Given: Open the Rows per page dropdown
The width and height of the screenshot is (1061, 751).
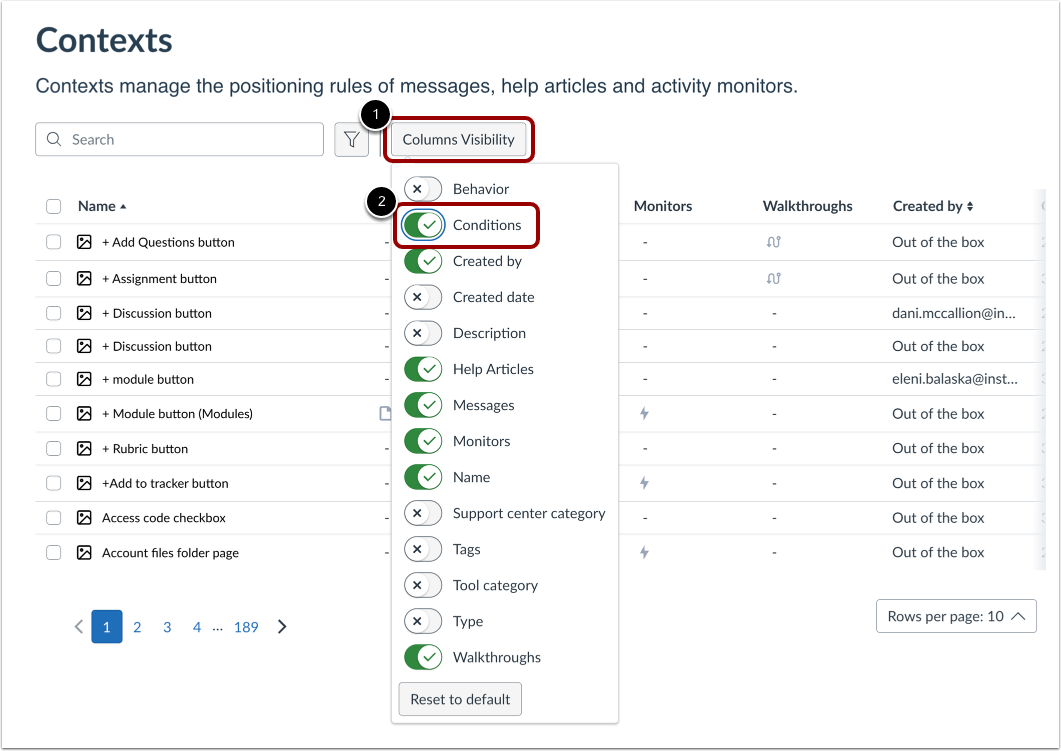Looking at the screenshot, I should [955, 616].
